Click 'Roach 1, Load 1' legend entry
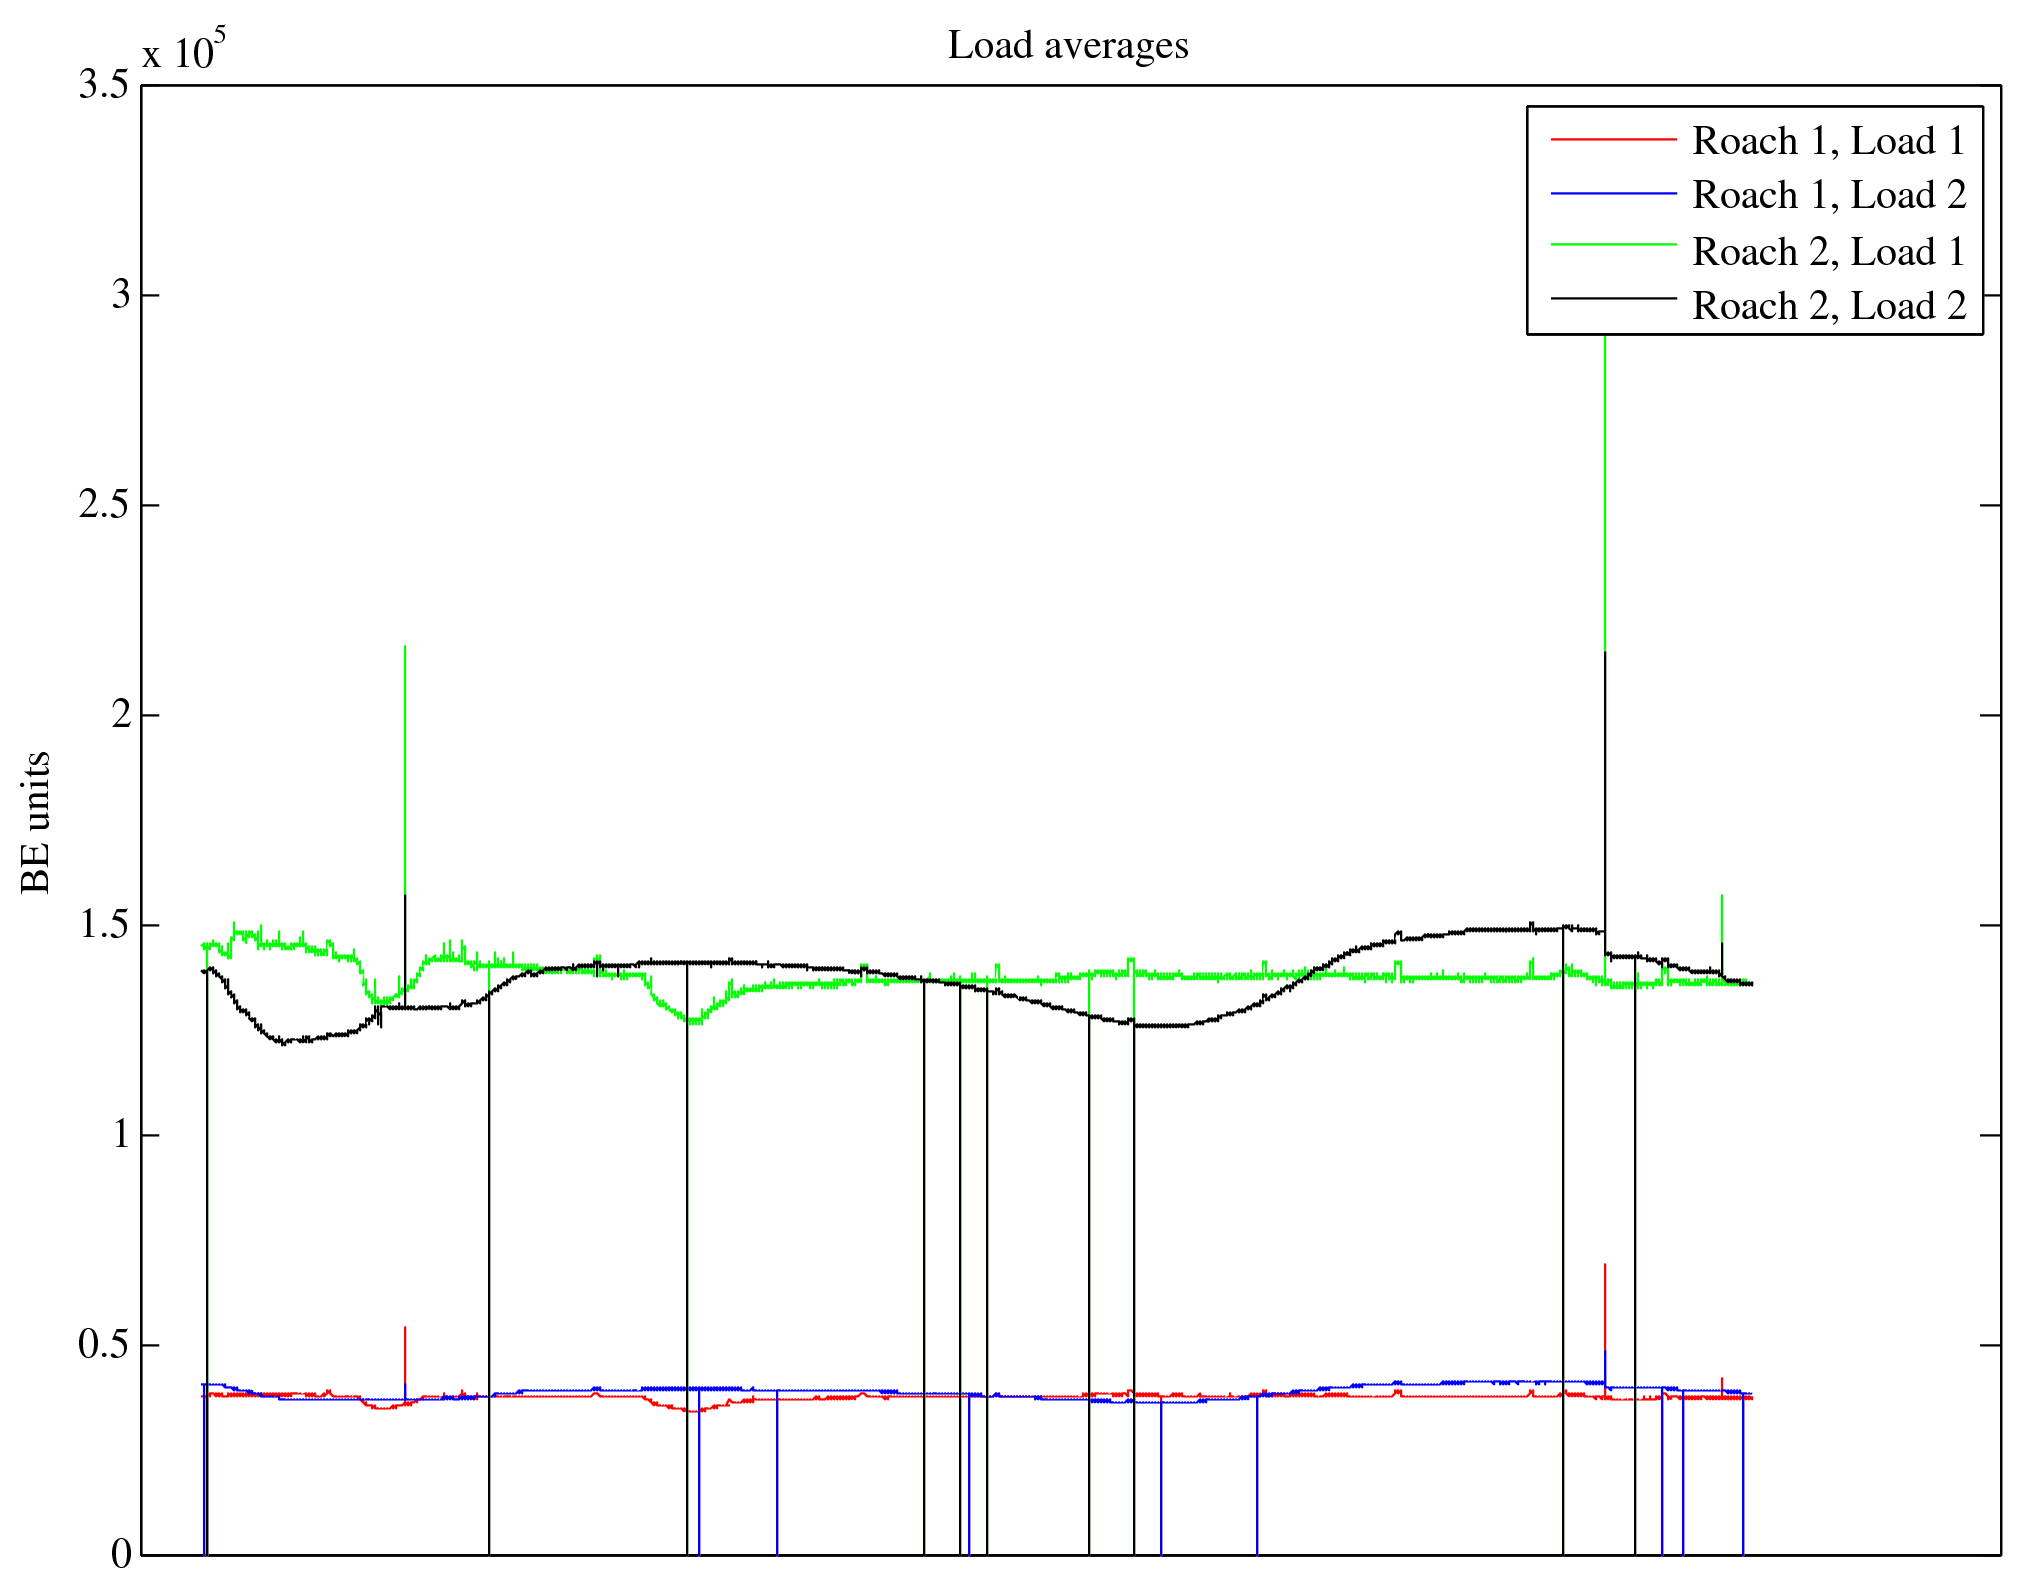Screen dimensions: 2029x1592 pyautogui.click(x=1828, y=141)
